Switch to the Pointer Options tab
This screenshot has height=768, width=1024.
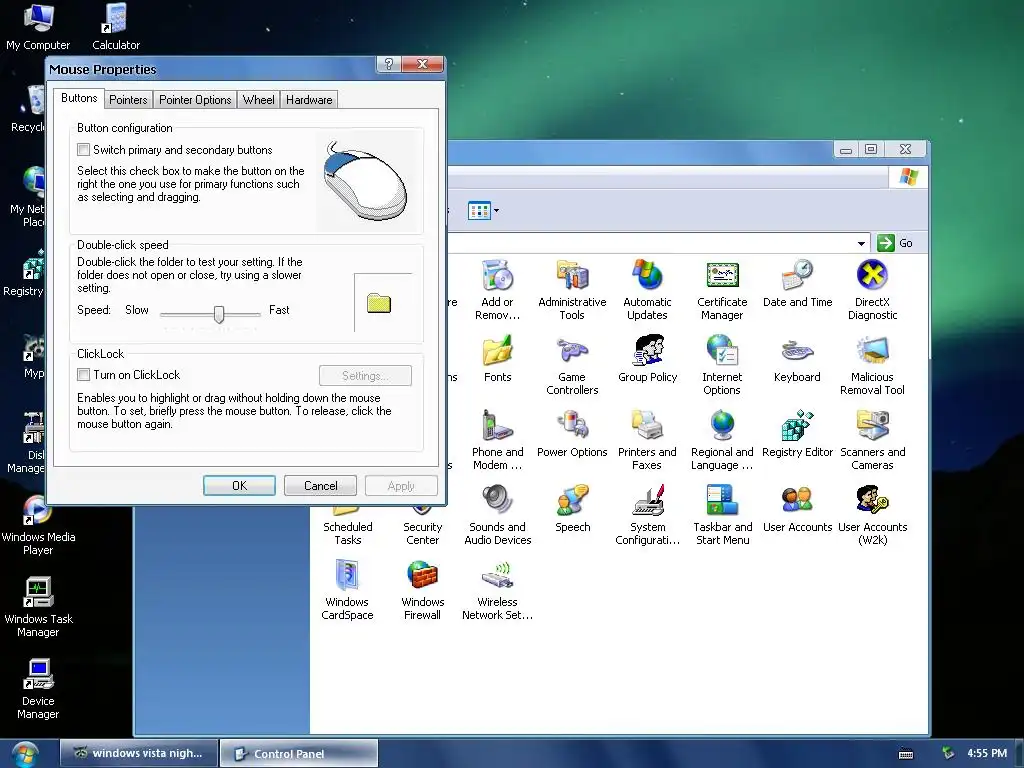[x=195, y=99]
